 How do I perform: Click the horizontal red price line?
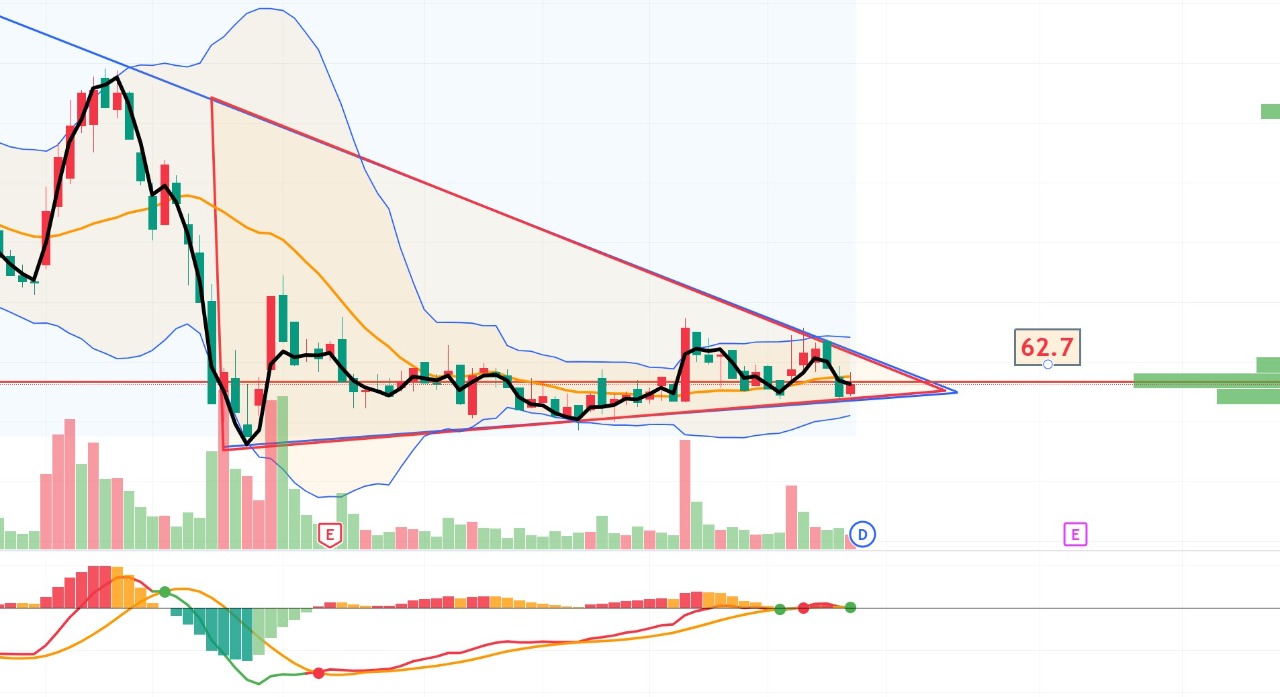click(640, 383)
